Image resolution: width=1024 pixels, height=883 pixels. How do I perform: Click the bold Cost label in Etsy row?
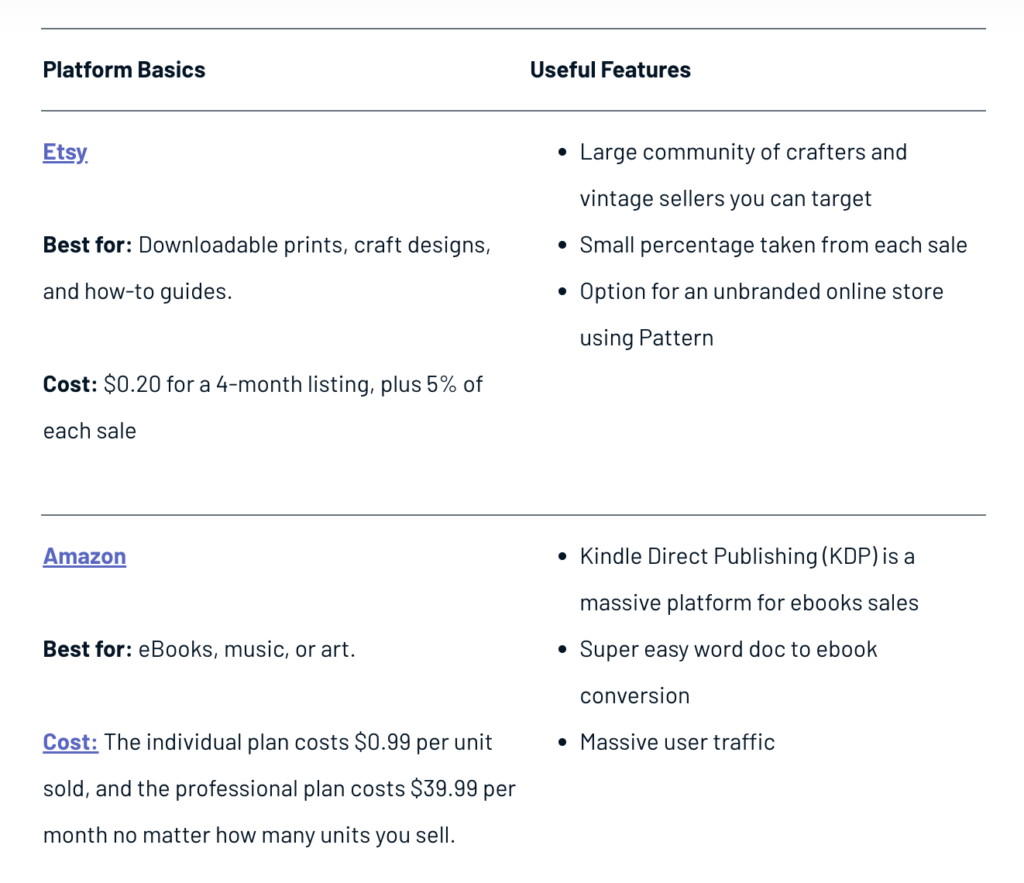pyautogui.click(x=70, y=384)
